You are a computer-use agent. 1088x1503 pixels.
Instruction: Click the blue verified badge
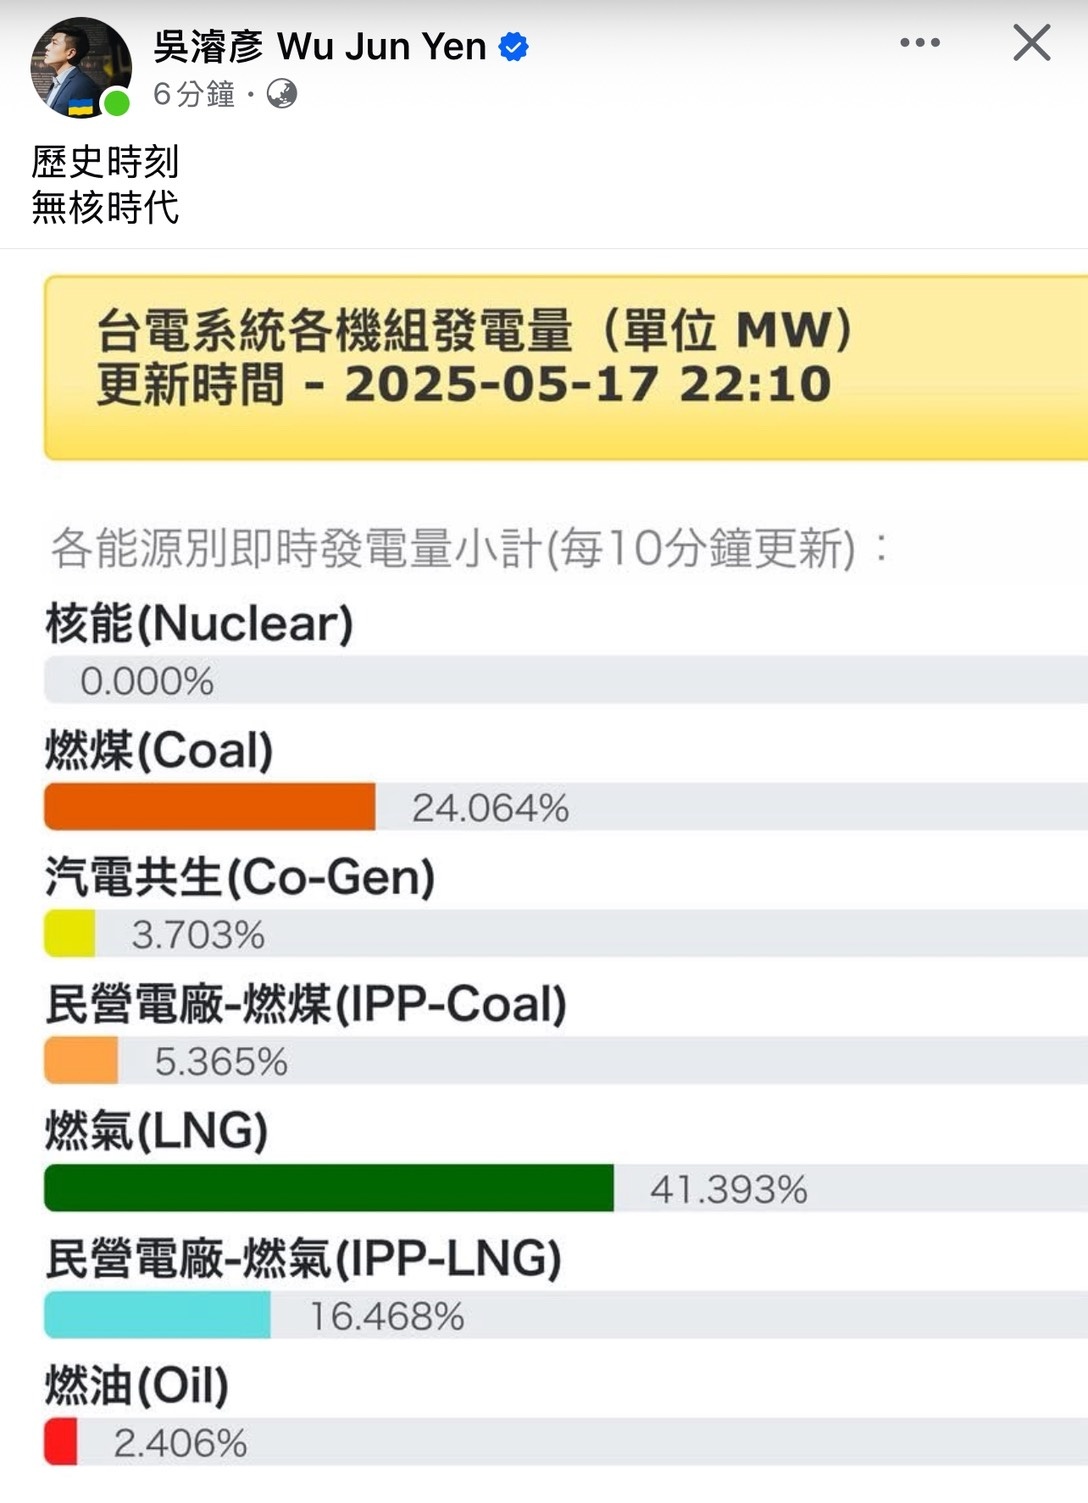(513, 46)
